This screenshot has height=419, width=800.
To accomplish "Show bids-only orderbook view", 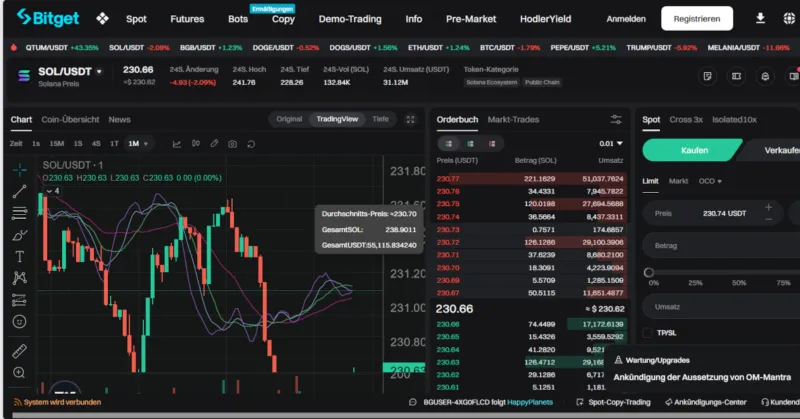I will [x=470, y=144].
